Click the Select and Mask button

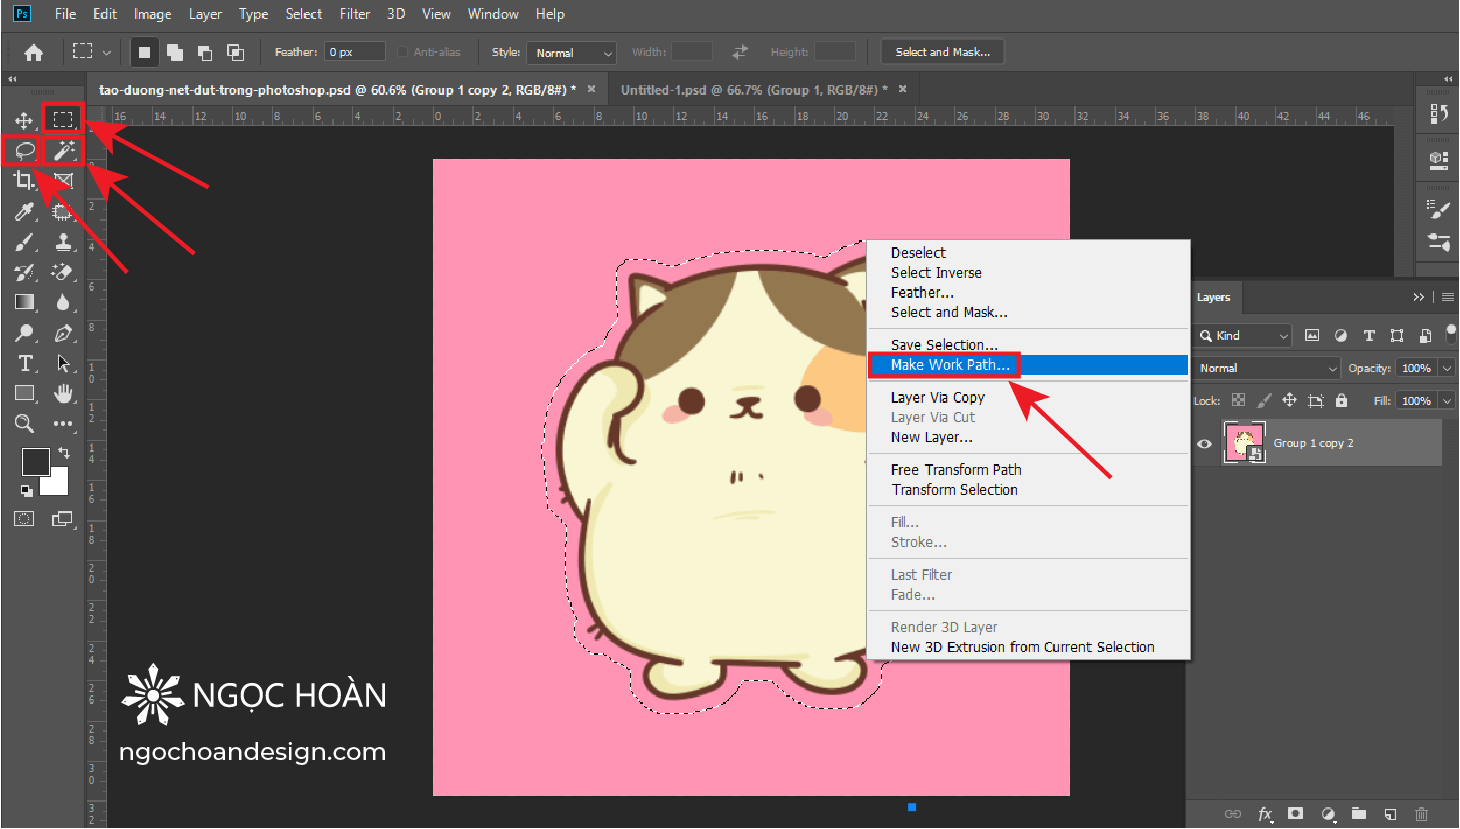[941, 51]
